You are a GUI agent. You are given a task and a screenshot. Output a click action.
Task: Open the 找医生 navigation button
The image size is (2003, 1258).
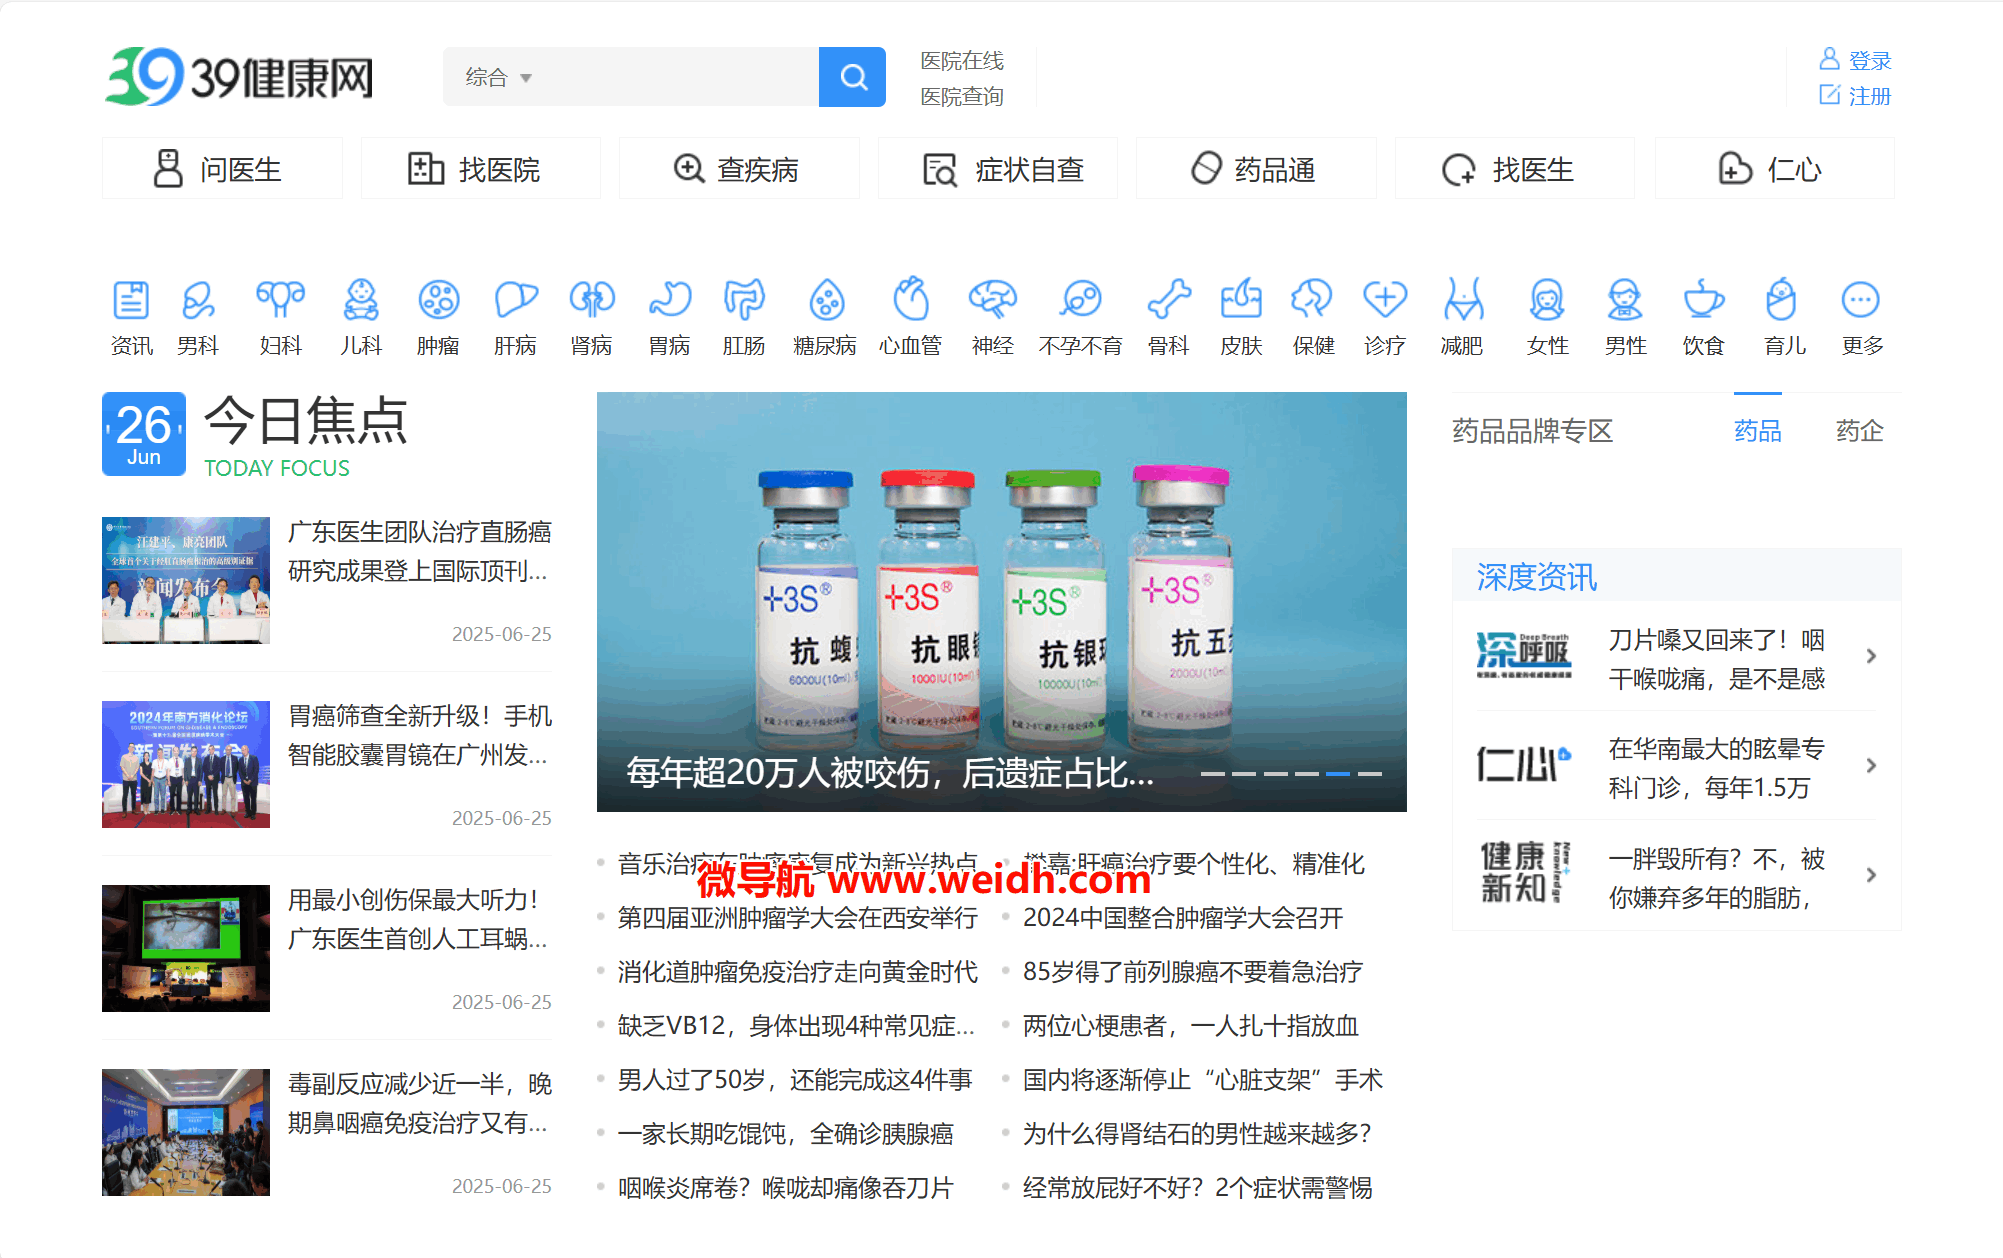point(1515,169)
